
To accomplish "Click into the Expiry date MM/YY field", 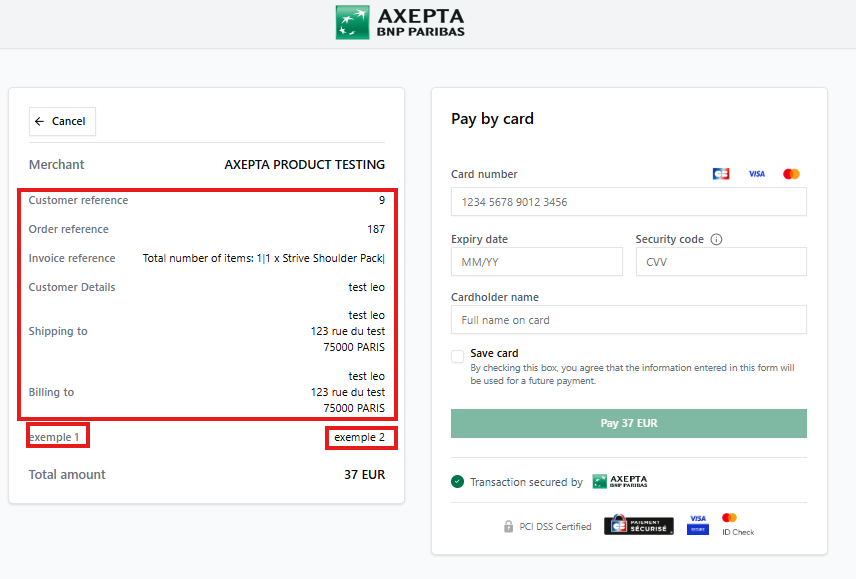I will click(x=537, y=262).
